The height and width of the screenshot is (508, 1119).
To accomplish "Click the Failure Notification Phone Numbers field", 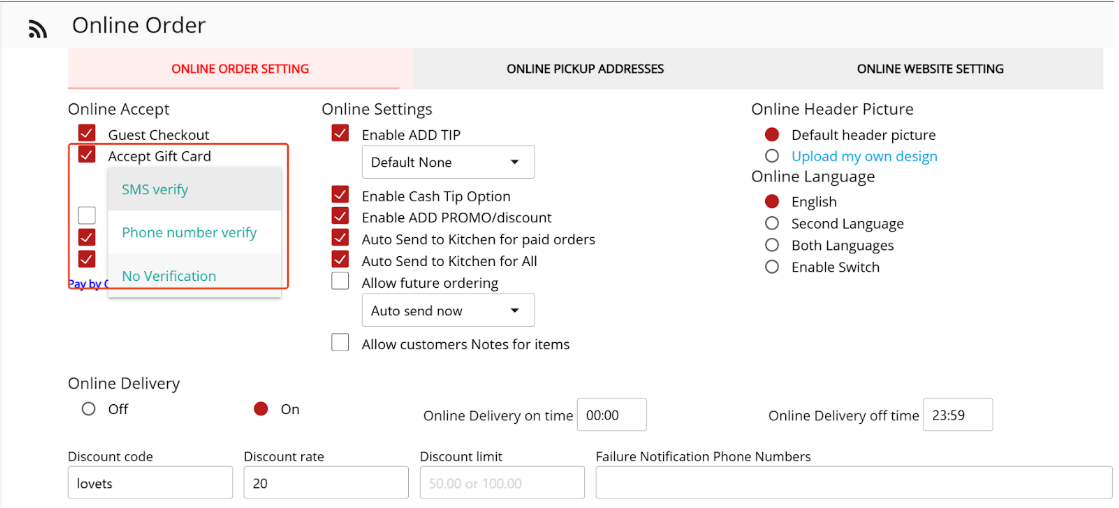I will [854, 483].
